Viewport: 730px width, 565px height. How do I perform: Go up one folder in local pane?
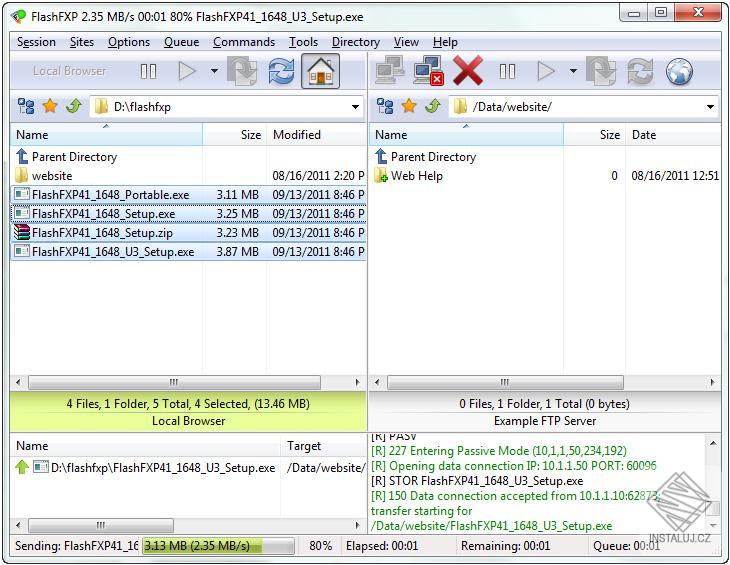[74, 107]
